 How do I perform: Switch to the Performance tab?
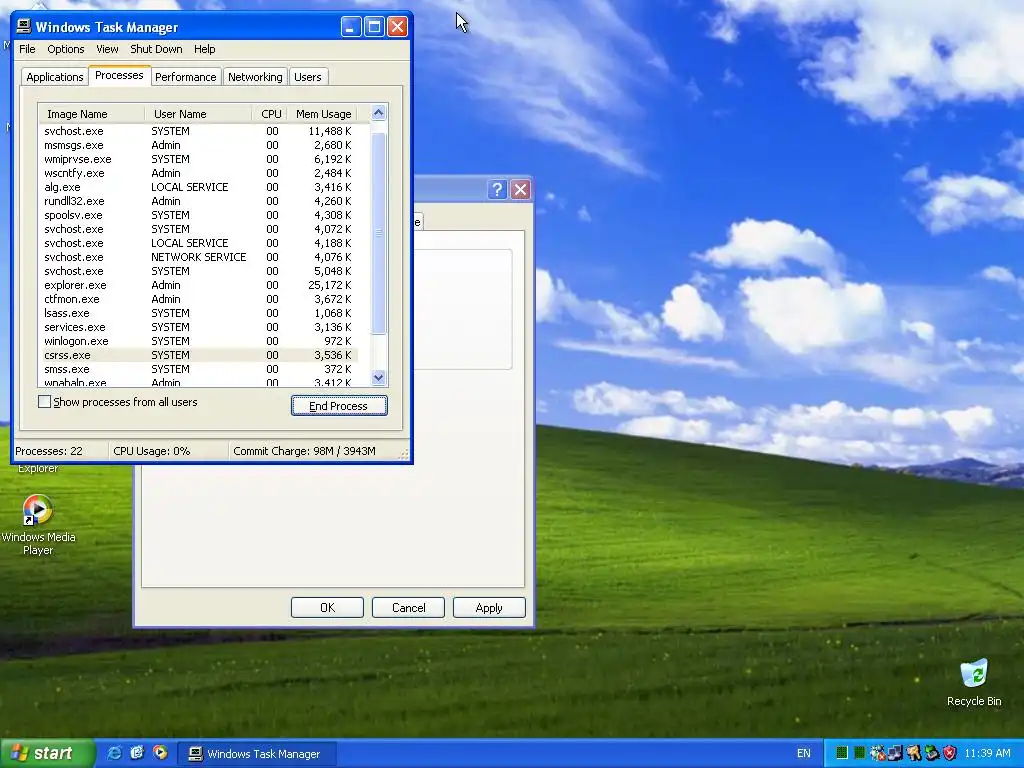(185, 77)
